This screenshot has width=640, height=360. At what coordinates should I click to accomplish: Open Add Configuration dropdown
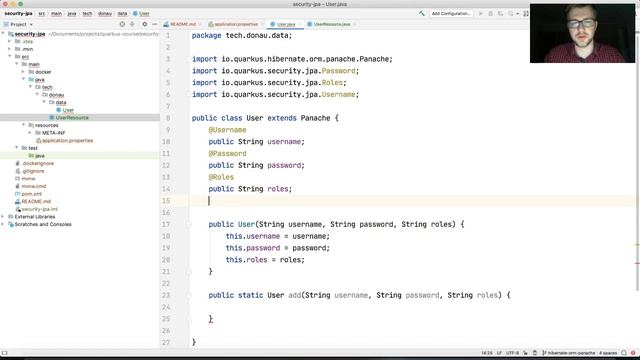[451, 13]
